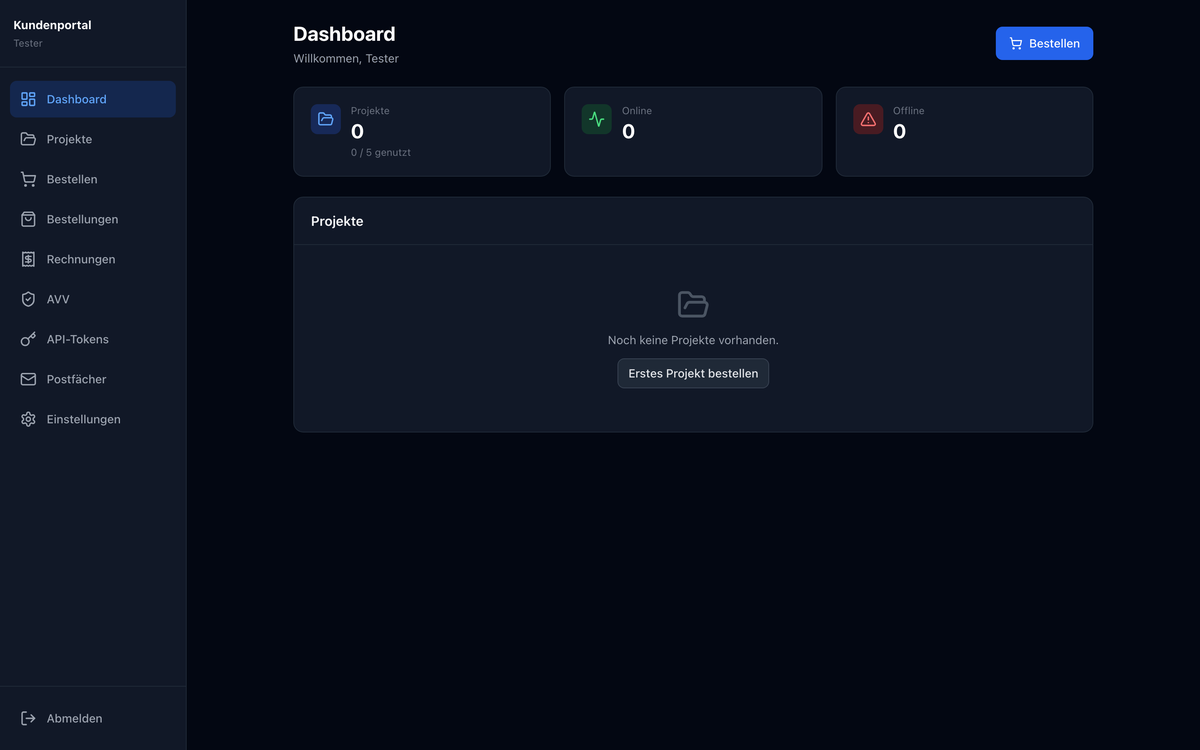Click the AVV shield icon
This screenshot has width=1200, height=750.
(x=28, y=299)
